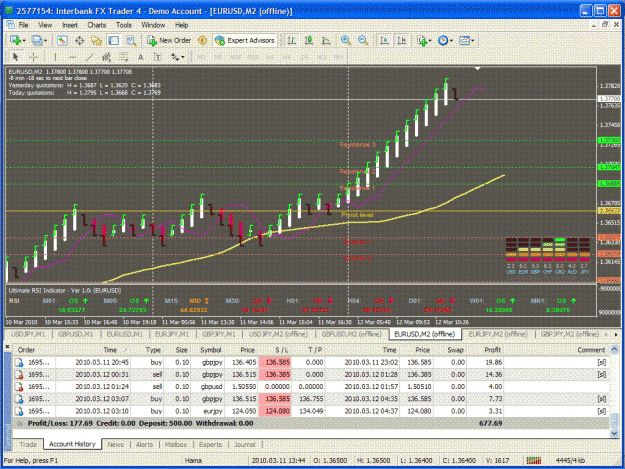The image size is (625, 469).
Task: Toggle chart auto scroll
Action: coord(385,40)
